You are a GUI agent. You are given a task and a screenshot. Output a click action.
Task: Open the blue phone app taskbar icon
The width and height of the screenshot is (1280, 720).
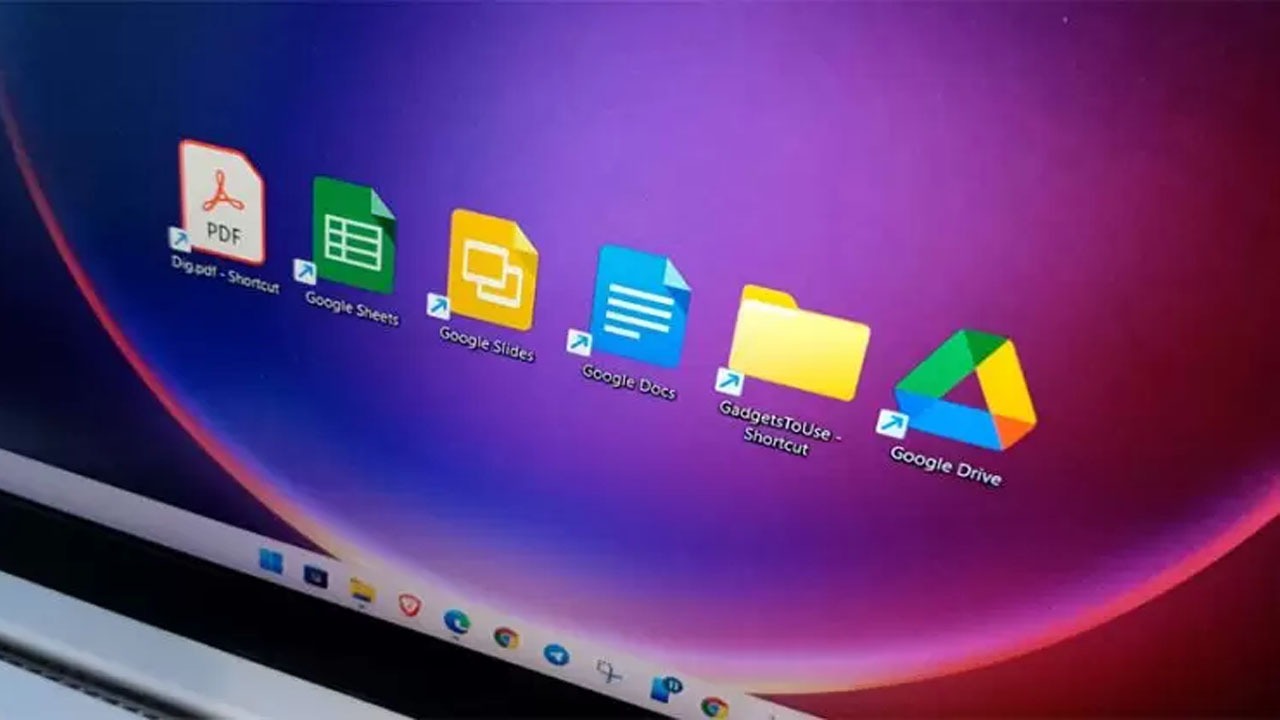pos(665,688)
